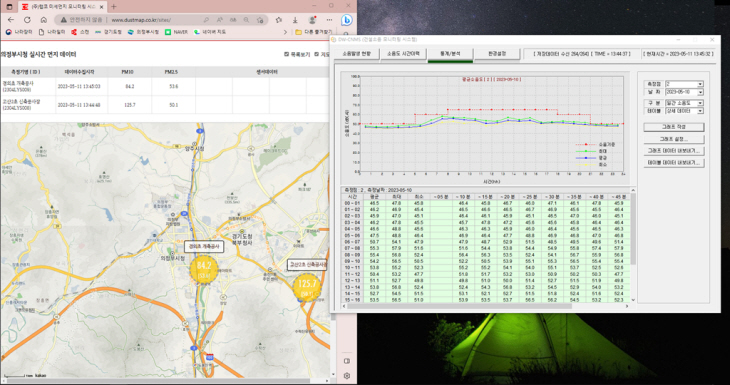Screen dimensions: 730x385
Task: Open the browser profile avatar
Action: click(x=312, y=20)
